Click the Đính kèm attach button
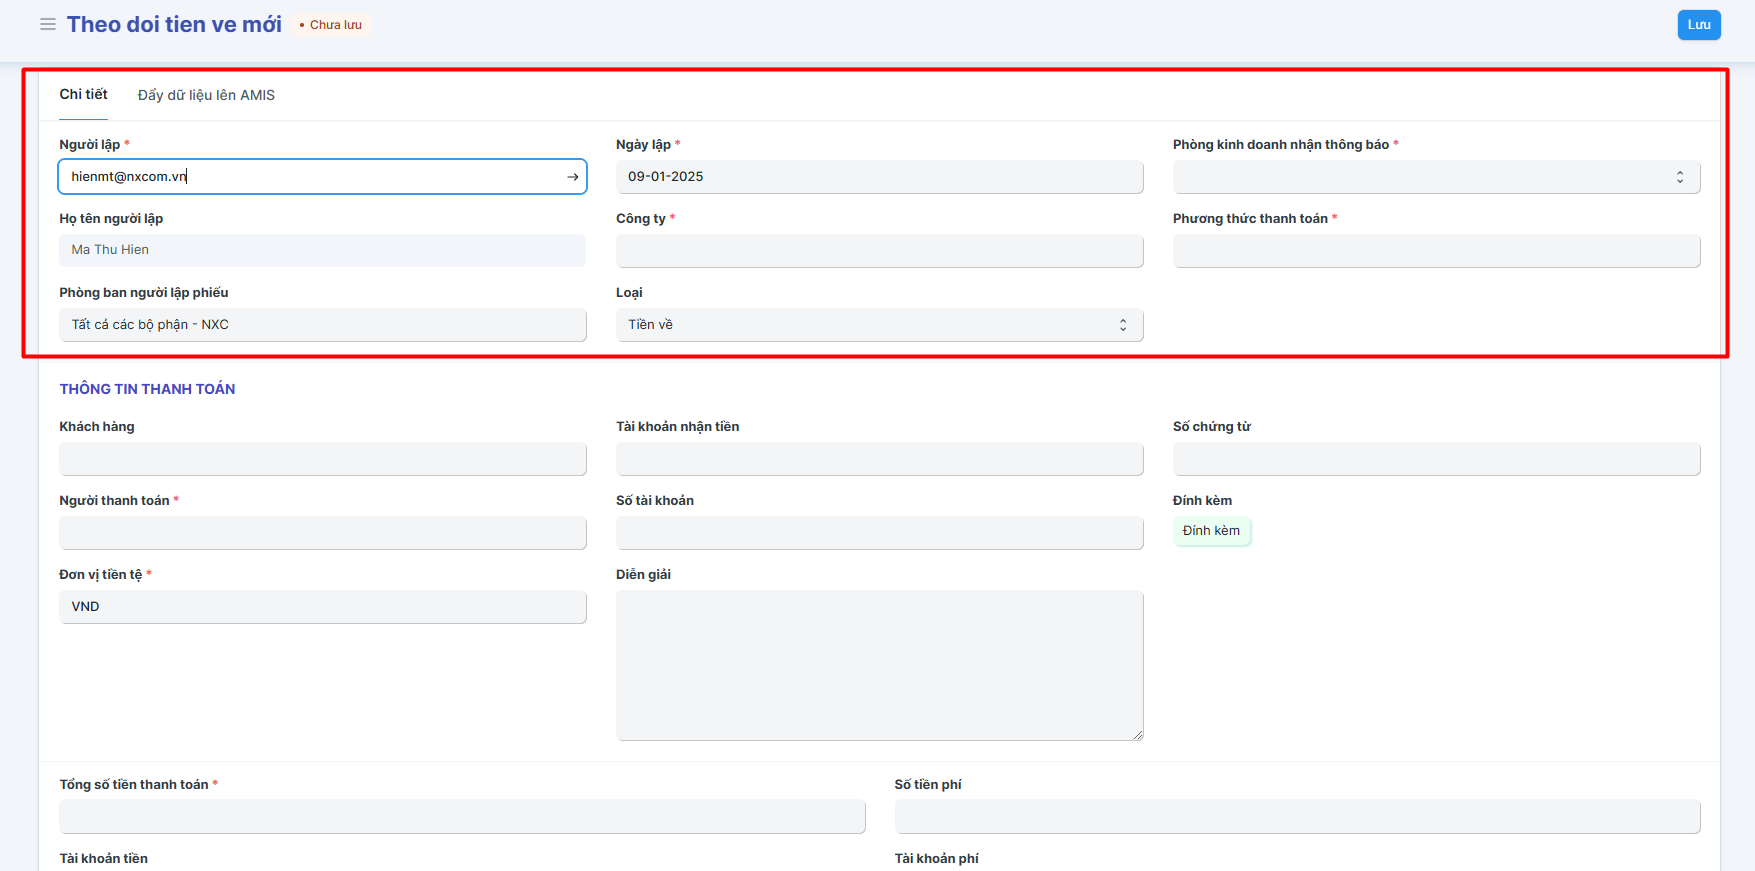 pos(1211,531)
